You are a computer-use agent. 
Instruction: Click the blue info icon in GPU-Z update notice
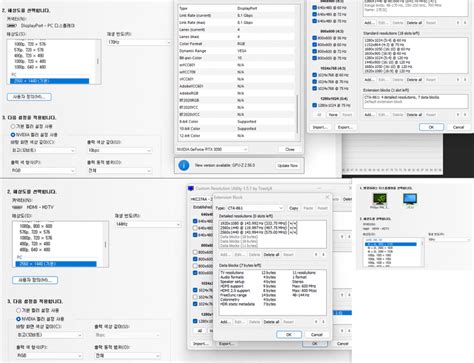point(184,165)
